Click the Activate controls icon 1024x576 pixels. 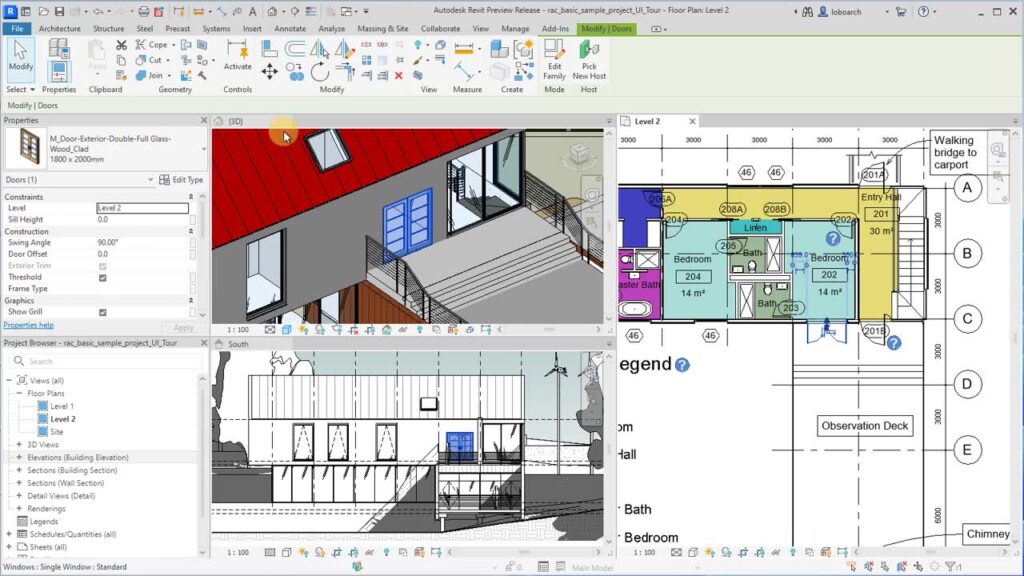point(237,52)
